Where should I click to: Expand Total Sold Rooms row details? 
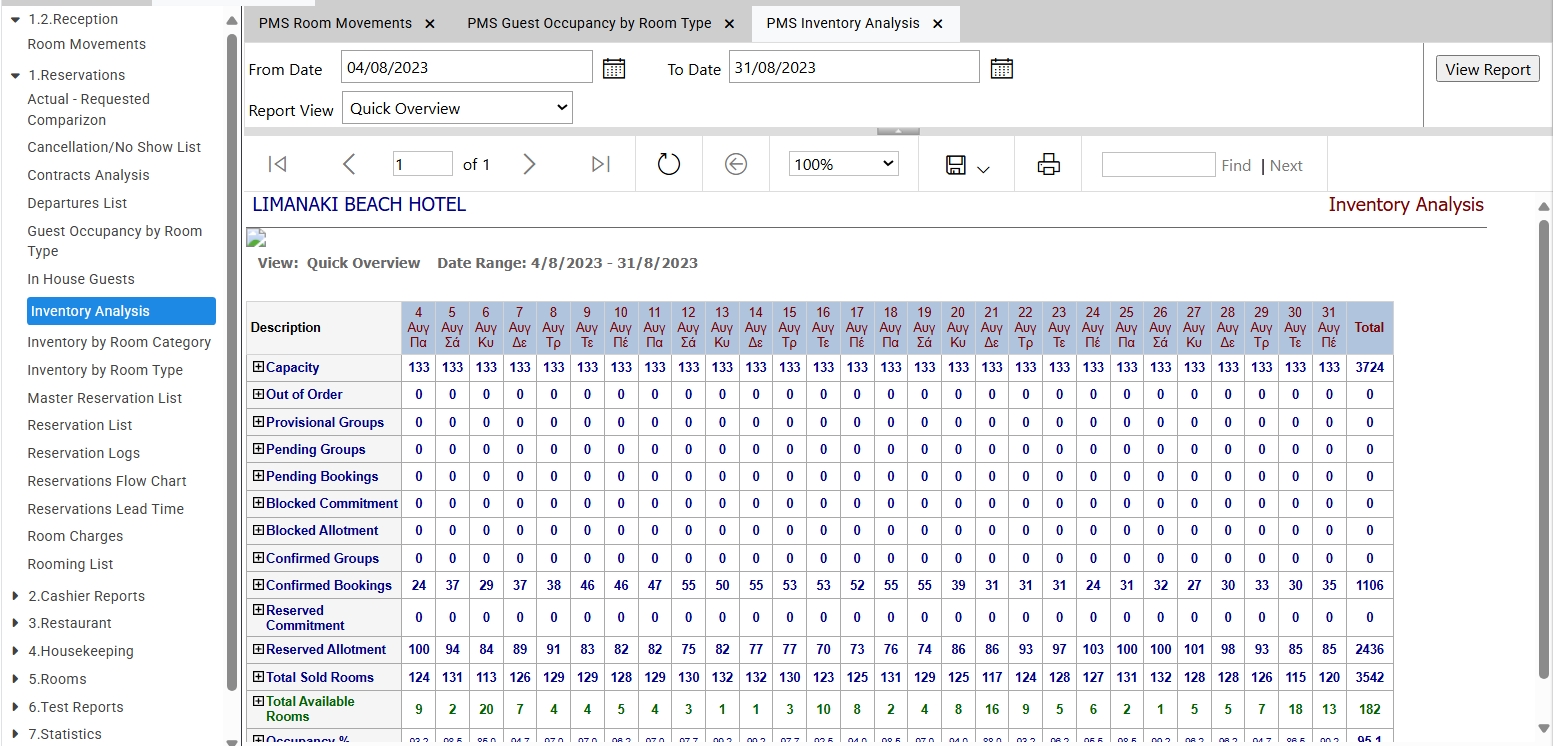(258, 677)
